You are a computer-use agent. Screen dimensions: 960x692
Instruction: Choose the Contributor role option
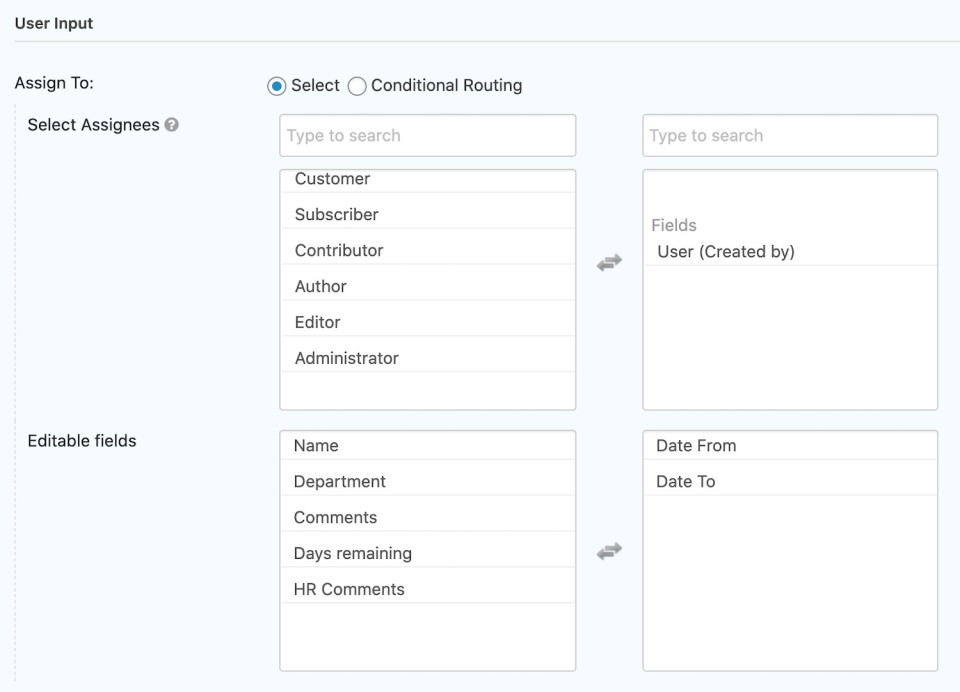point(339,250)
